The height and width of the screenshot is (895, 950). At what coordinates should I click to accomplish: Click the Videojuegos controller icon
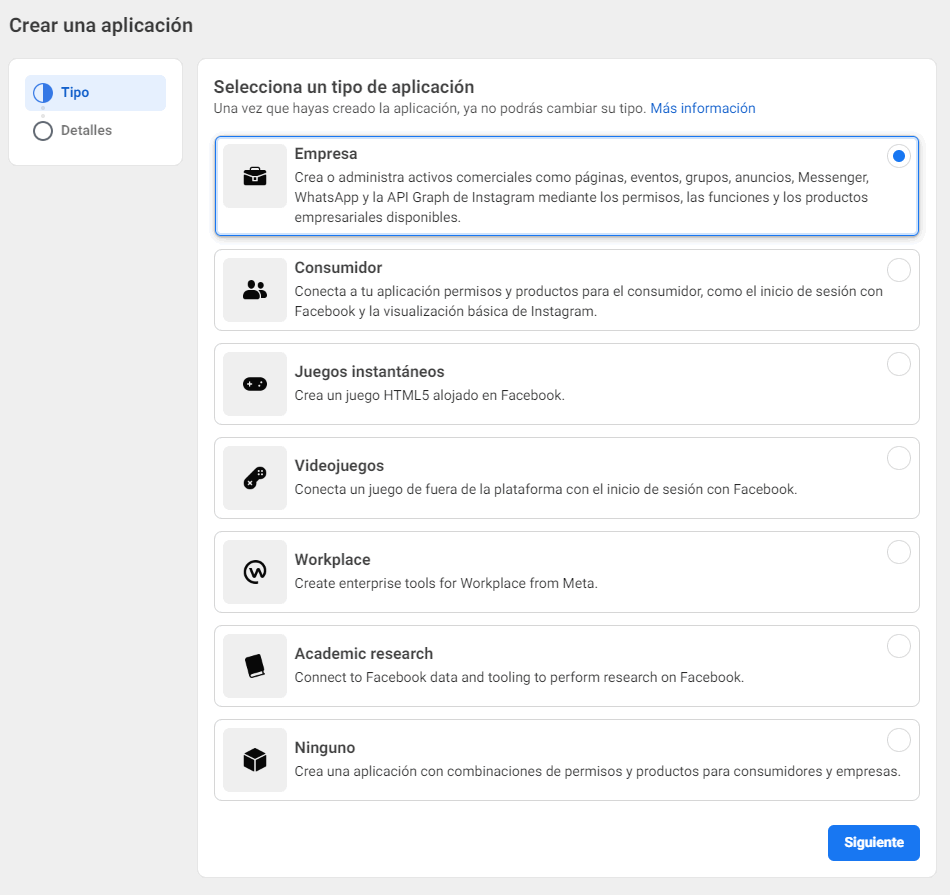[x=254, y=477]
